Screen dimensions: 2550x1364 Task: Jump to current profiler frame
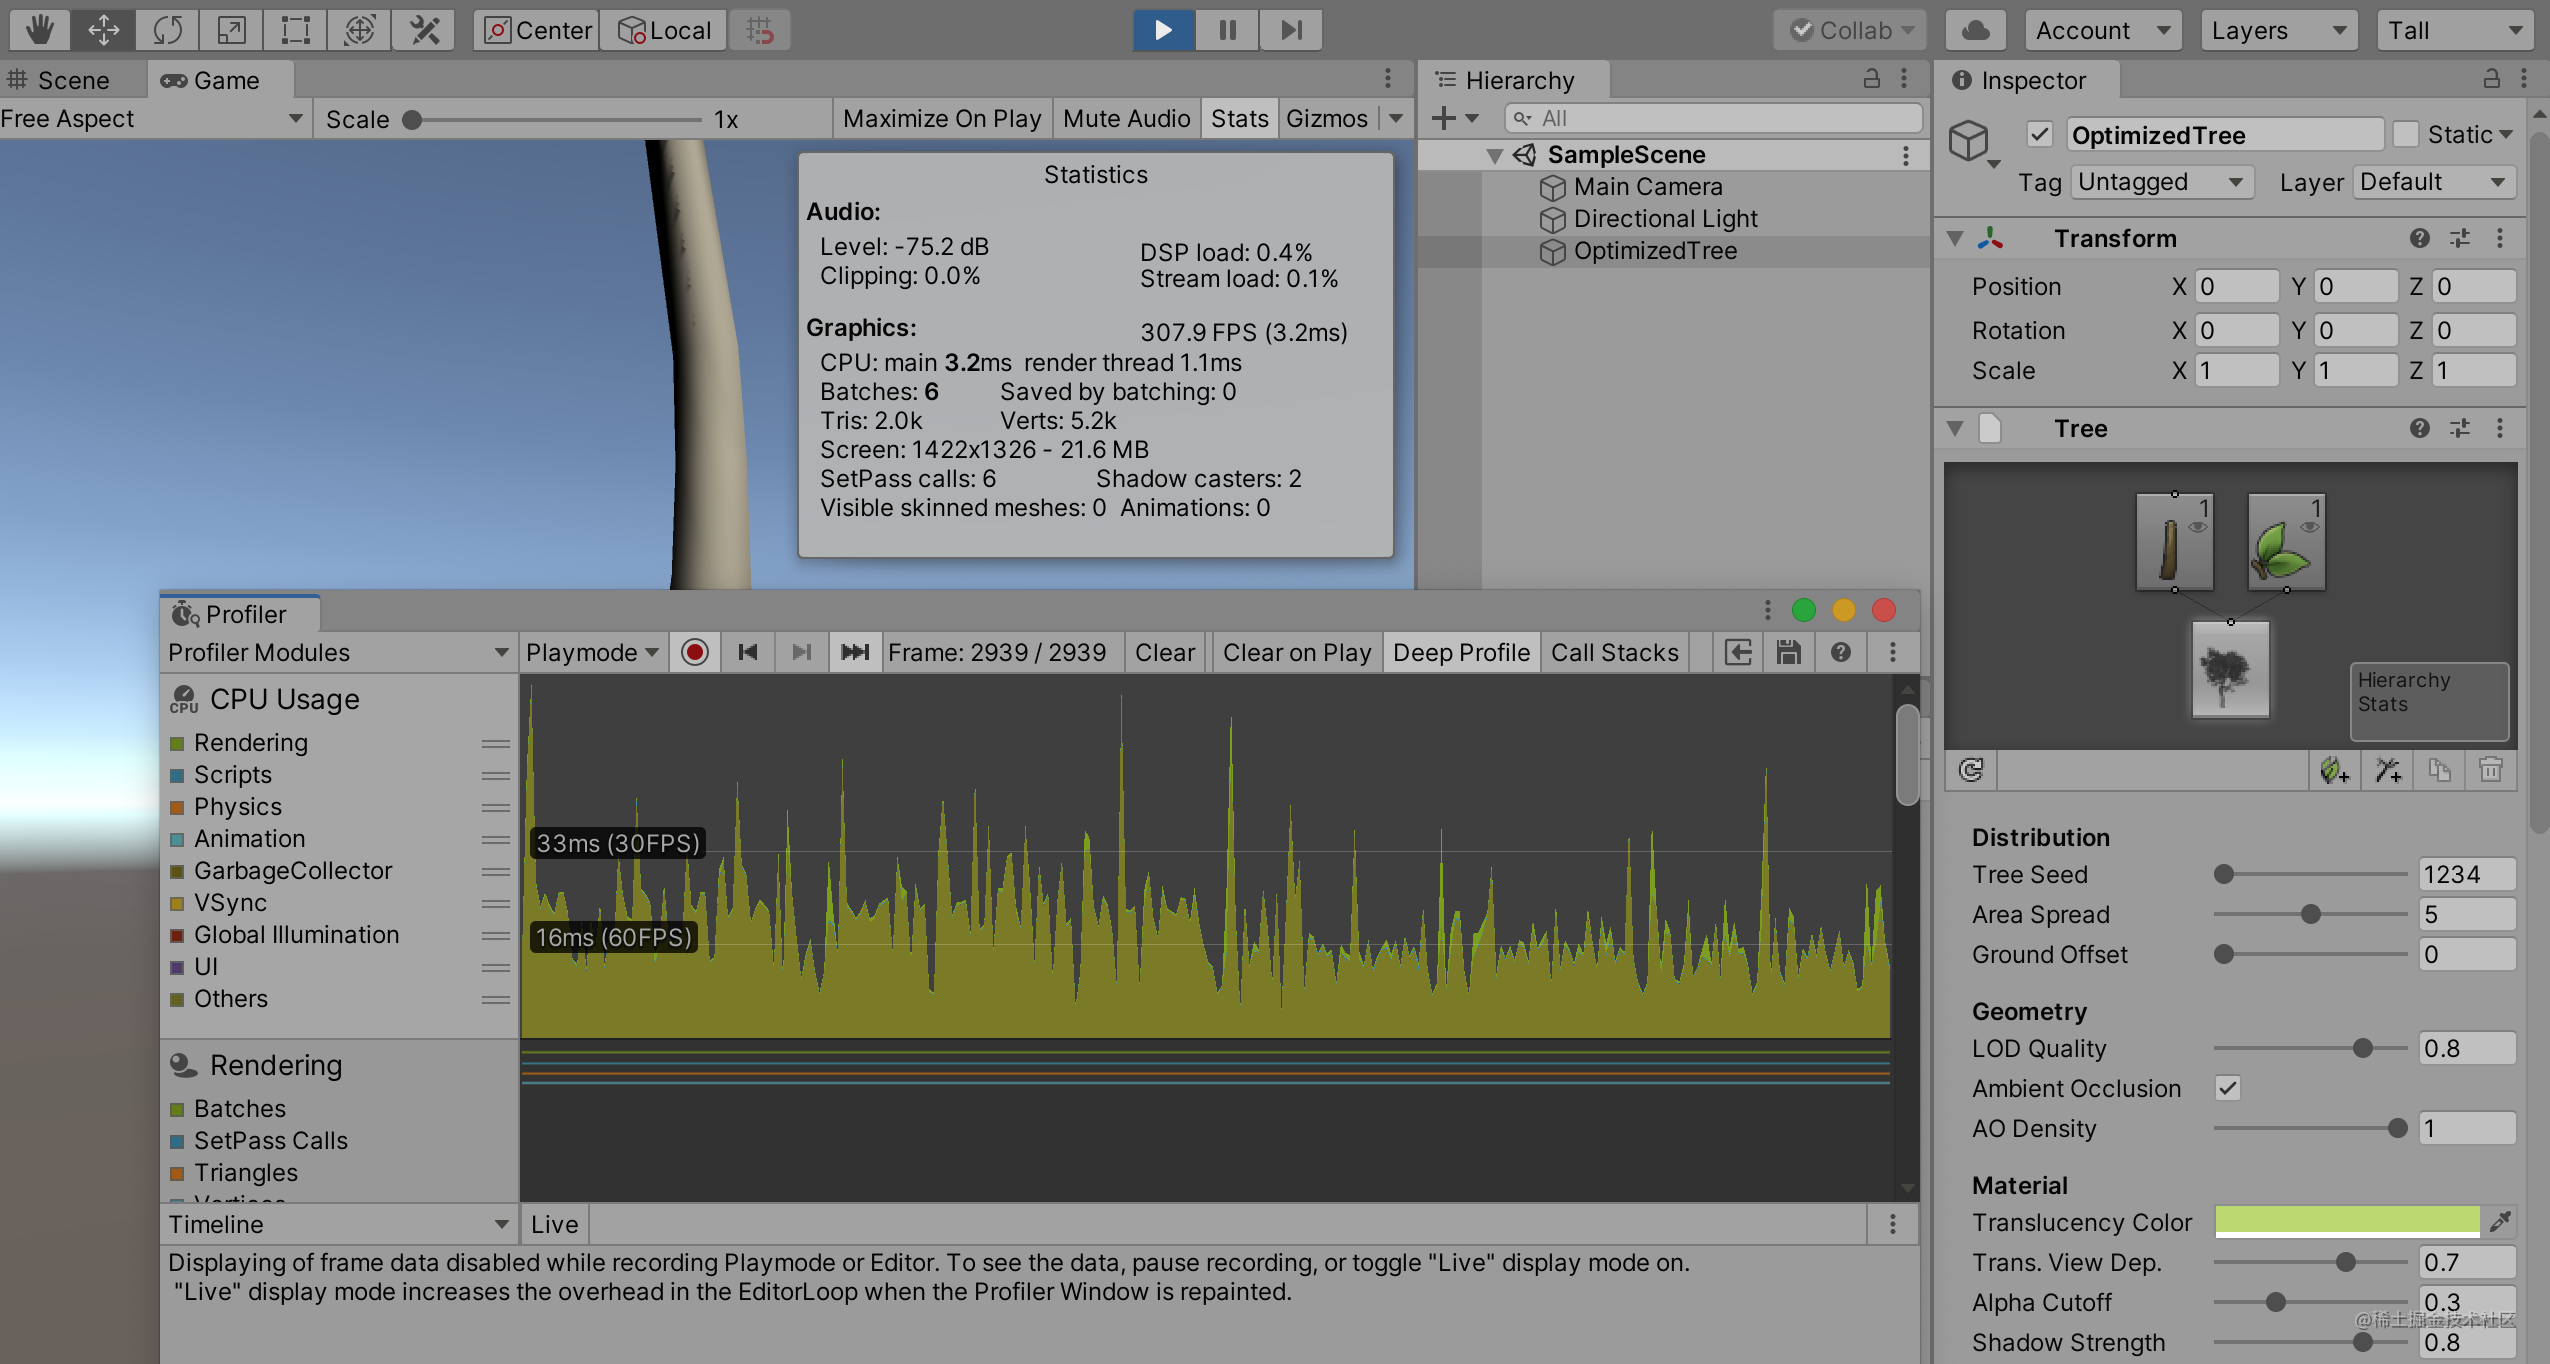[855, 653]
